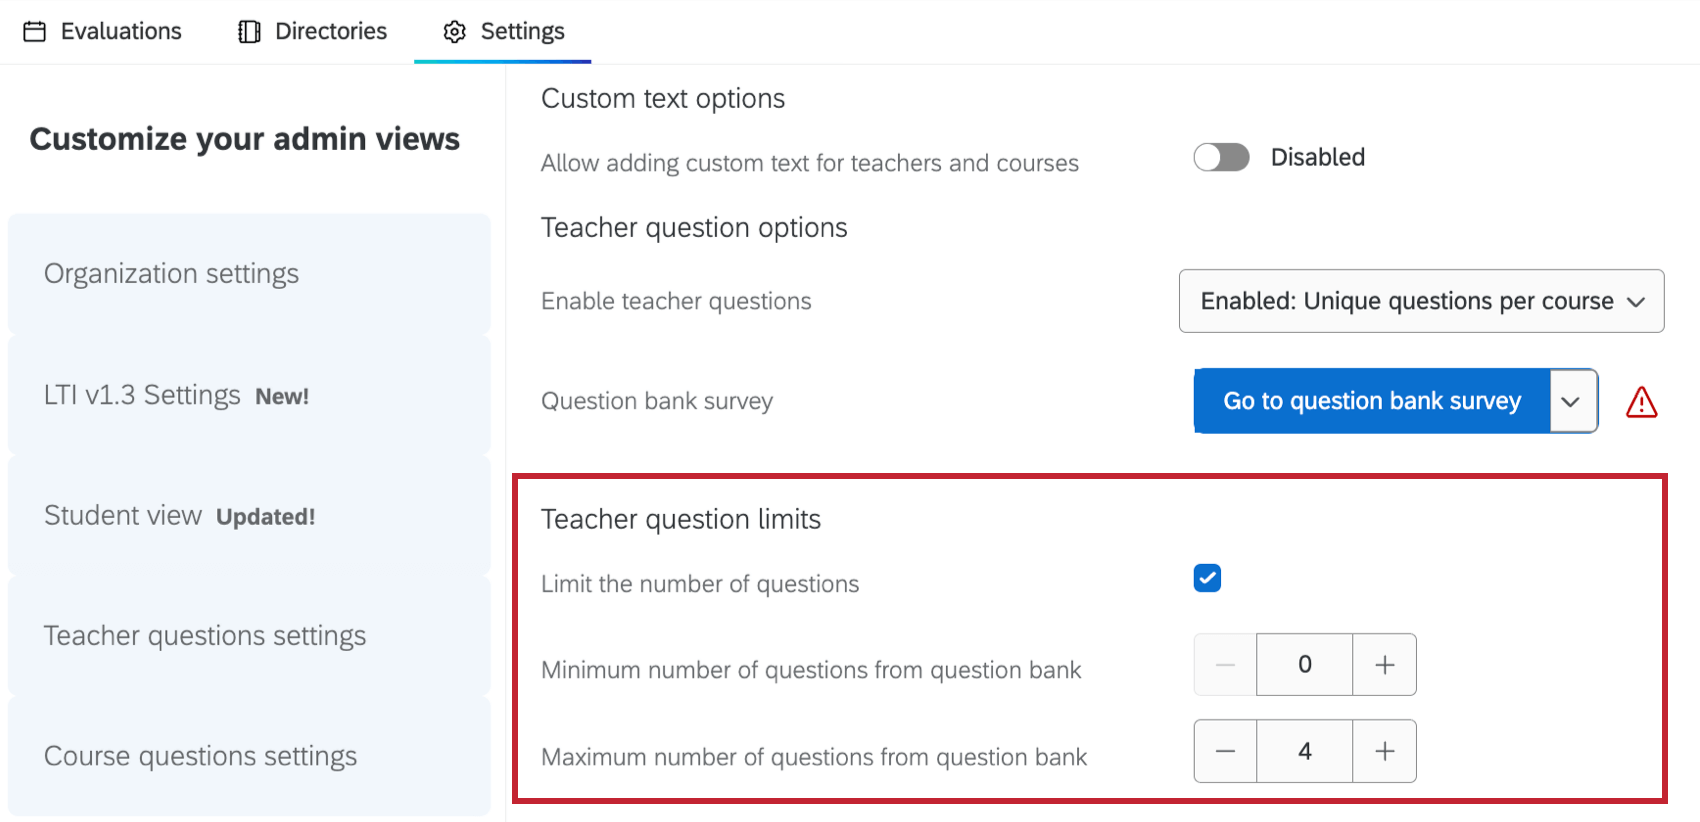
Task: Click the plus icon for minimum questions
Action: pos(1384,664)
